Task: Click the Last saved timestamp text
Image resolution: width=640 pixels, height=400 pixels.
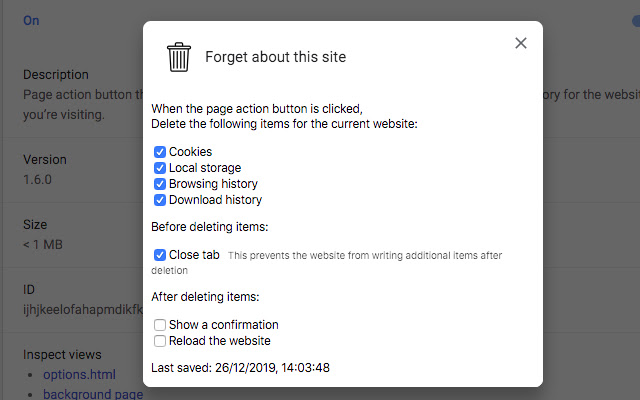Action: [240, 368]
